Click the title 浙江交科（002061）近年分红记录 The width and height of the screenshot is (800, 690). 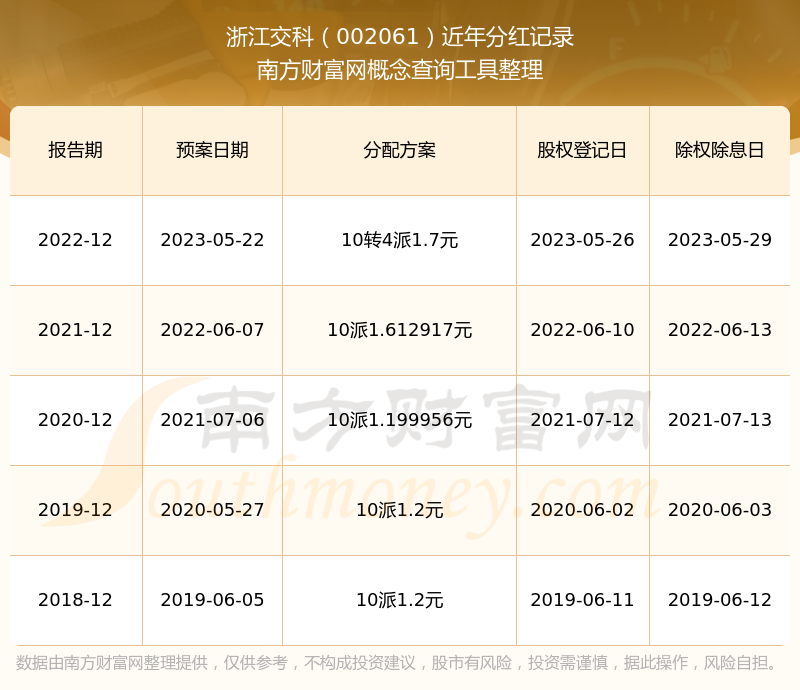click(400, 37)
